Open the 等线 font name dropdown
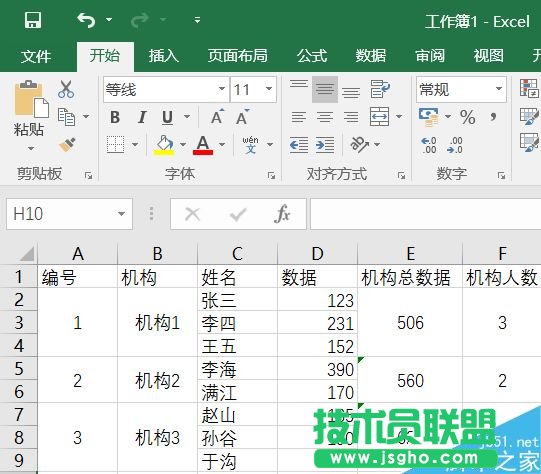The image size is (541, 474). pyautogui.click(x=222, y=89)
